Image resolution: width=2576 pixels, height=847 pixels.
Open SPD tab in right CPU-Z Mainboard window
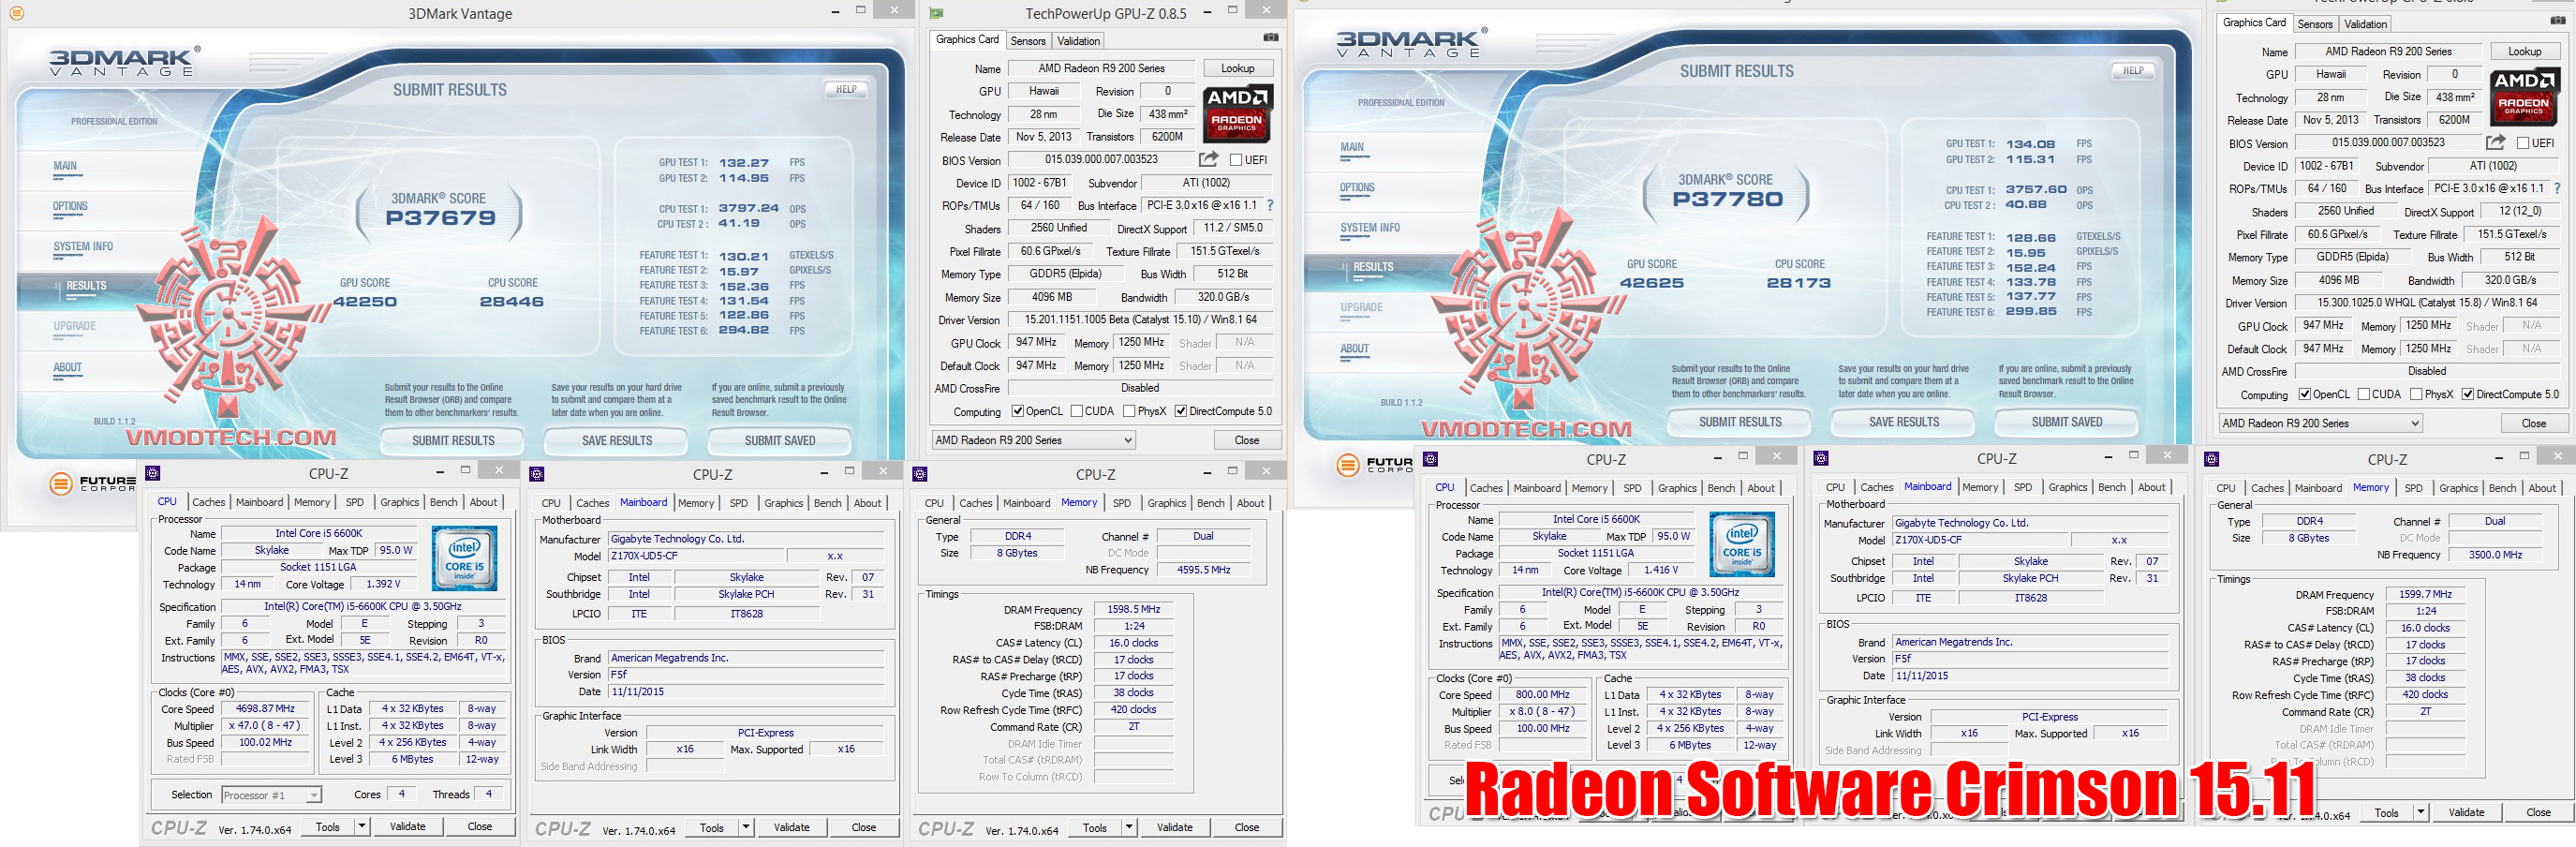[2023, 487]
